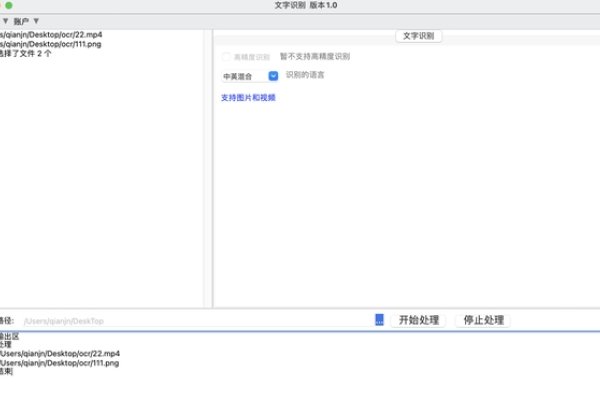Click the 输出区 heading in output log
The width and height of the screenshot is (600, 400).
tap(9, 336)
